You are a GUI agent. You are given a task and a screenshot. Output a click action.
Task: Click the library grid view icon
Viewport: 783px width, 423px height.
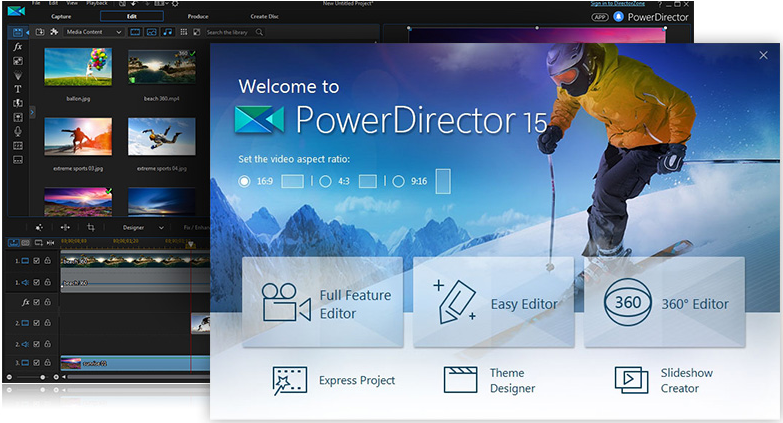click(x=184, y=32)
